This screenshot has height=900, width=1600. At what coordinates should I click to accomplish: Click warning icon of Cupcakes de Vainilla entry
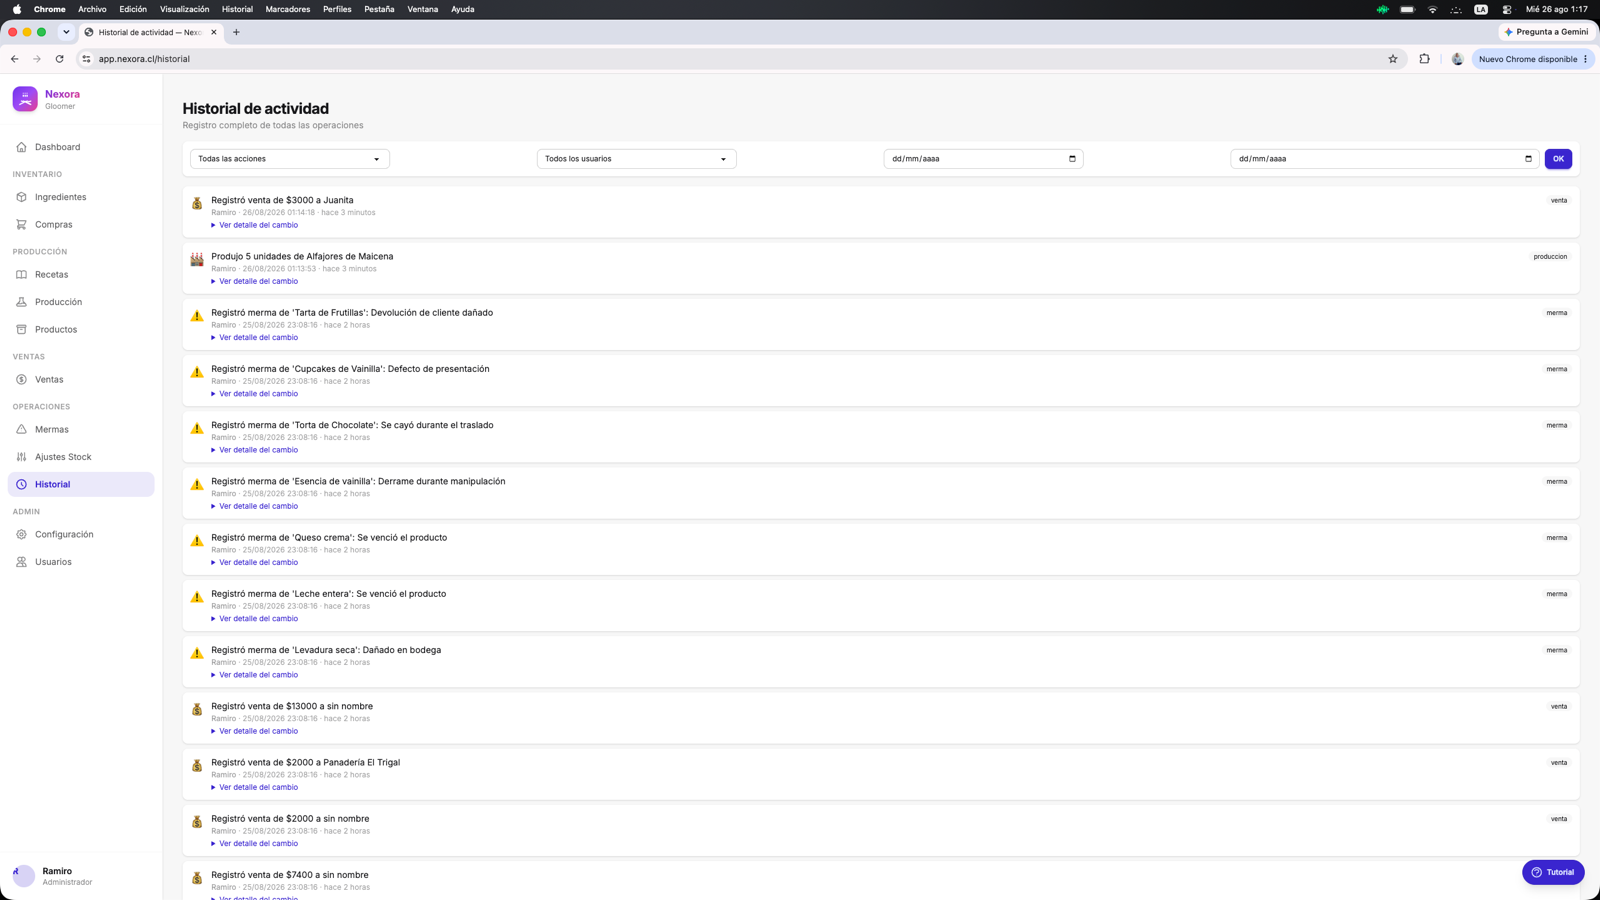coord(197,372)
